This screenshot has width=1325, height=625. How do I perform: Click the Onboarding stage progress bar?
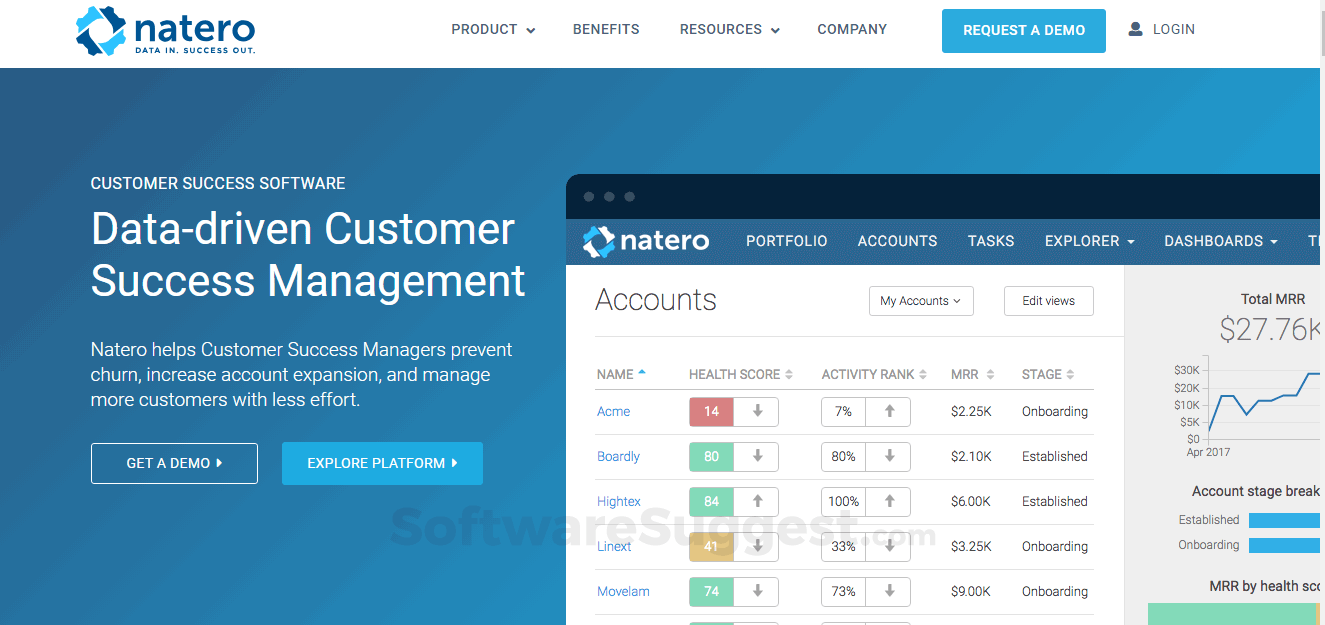coord(1284,544)
